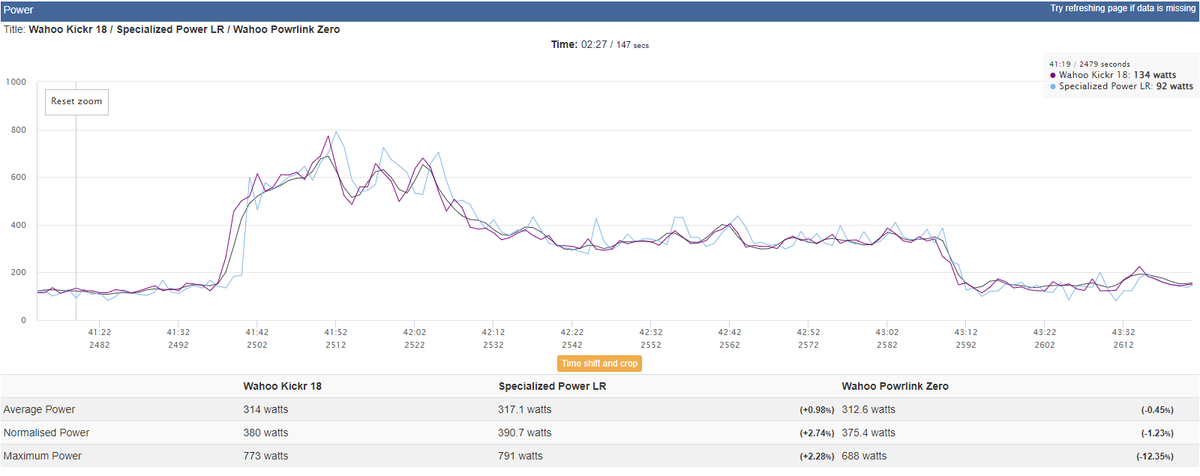Click the 42:12 x-axis tick label
1200x476 pixels.
click(493, 332)
